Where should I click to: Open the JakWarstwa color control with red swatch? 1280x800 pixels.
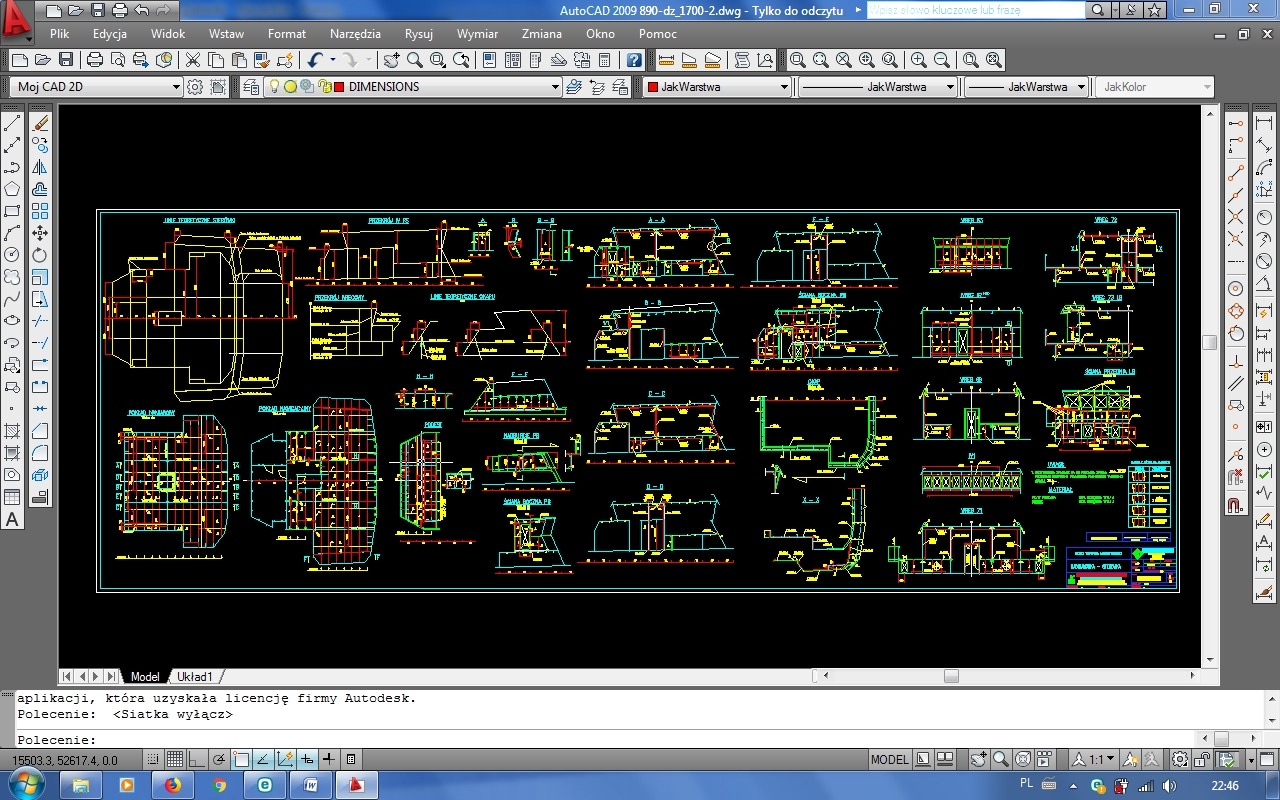pyautogui.click(x=717, y=87)
